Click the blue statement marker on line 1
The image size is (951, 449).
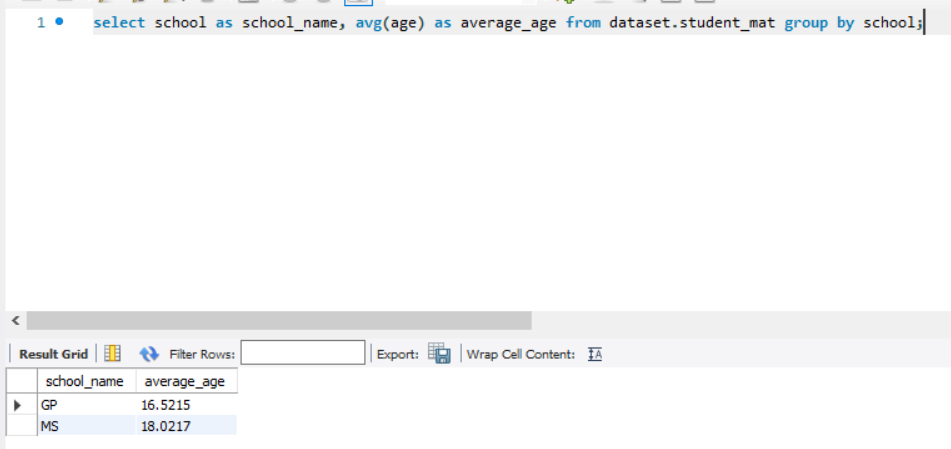(x=59, y=22)
